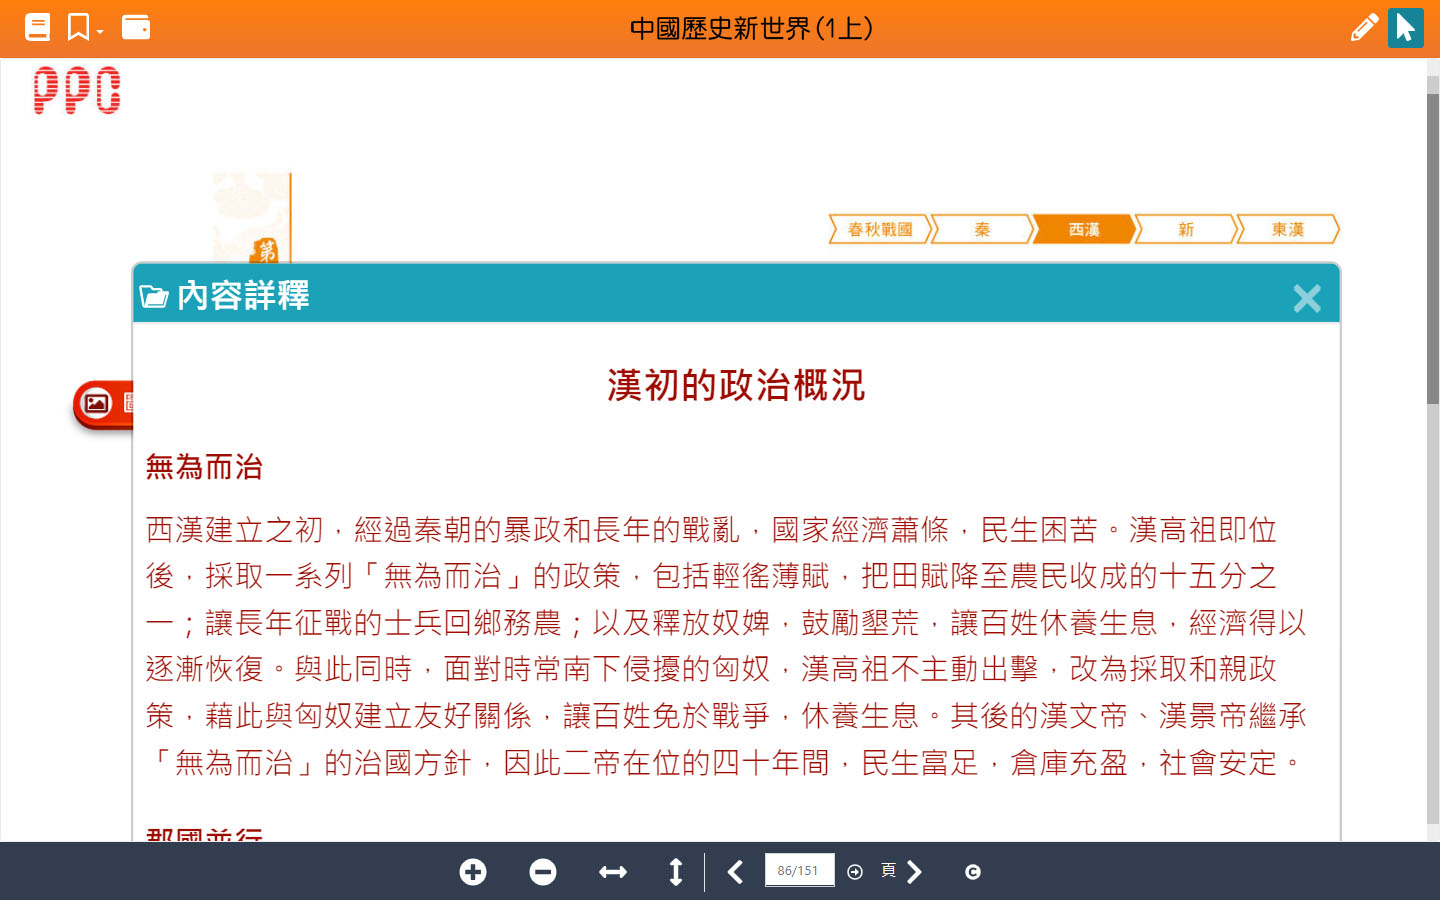Click the vertical page scrollbar
Image resolution: width=1440 pixels, height=900 pixels.
coord(1432,250)
